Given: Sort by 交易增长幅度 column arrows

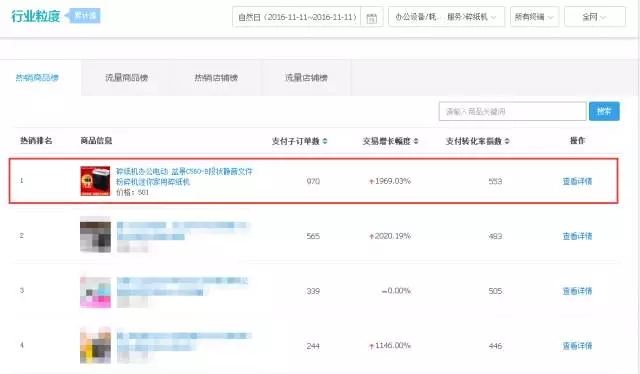Looking at the screenshot, I should pyautogui.click(x=416, y=141).
